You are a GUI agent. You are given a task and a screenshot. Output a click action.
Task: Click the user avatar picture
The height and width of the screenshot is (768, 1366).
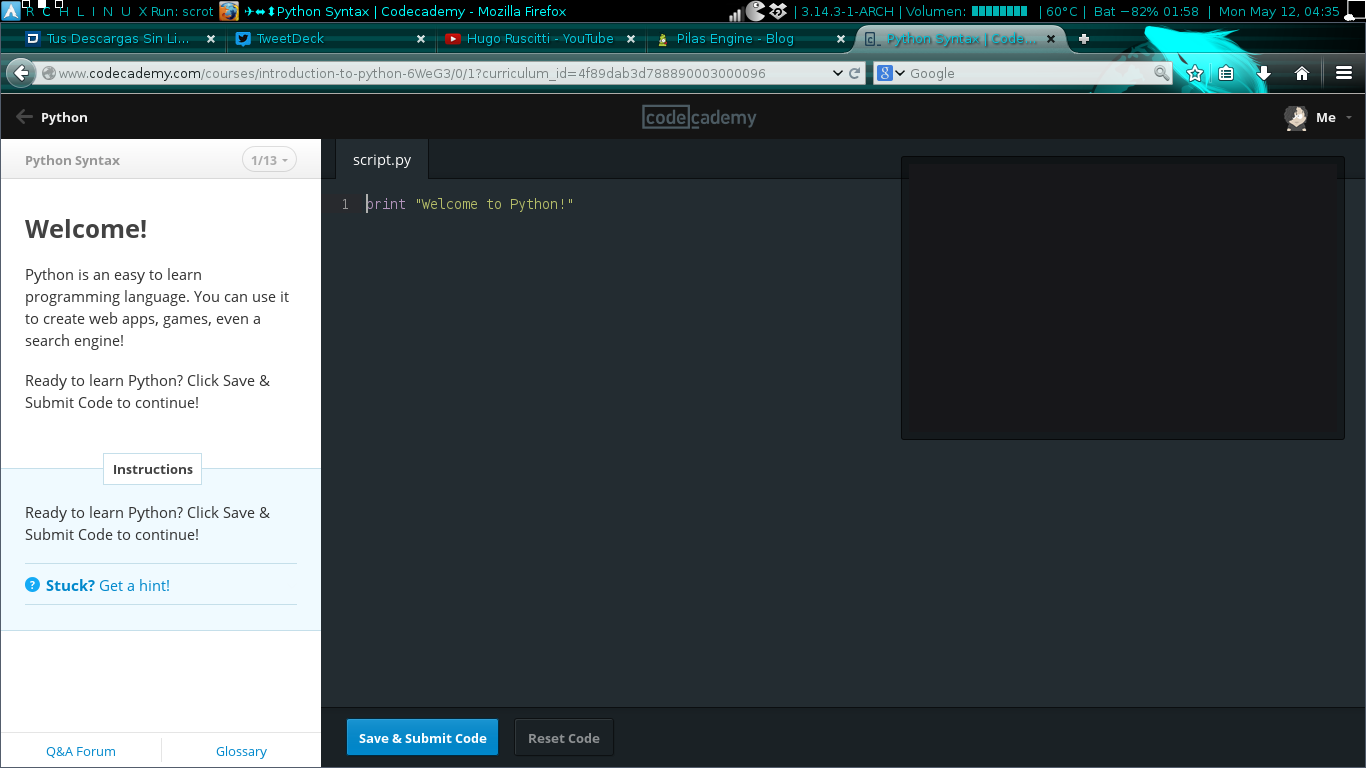[1296, 117]
